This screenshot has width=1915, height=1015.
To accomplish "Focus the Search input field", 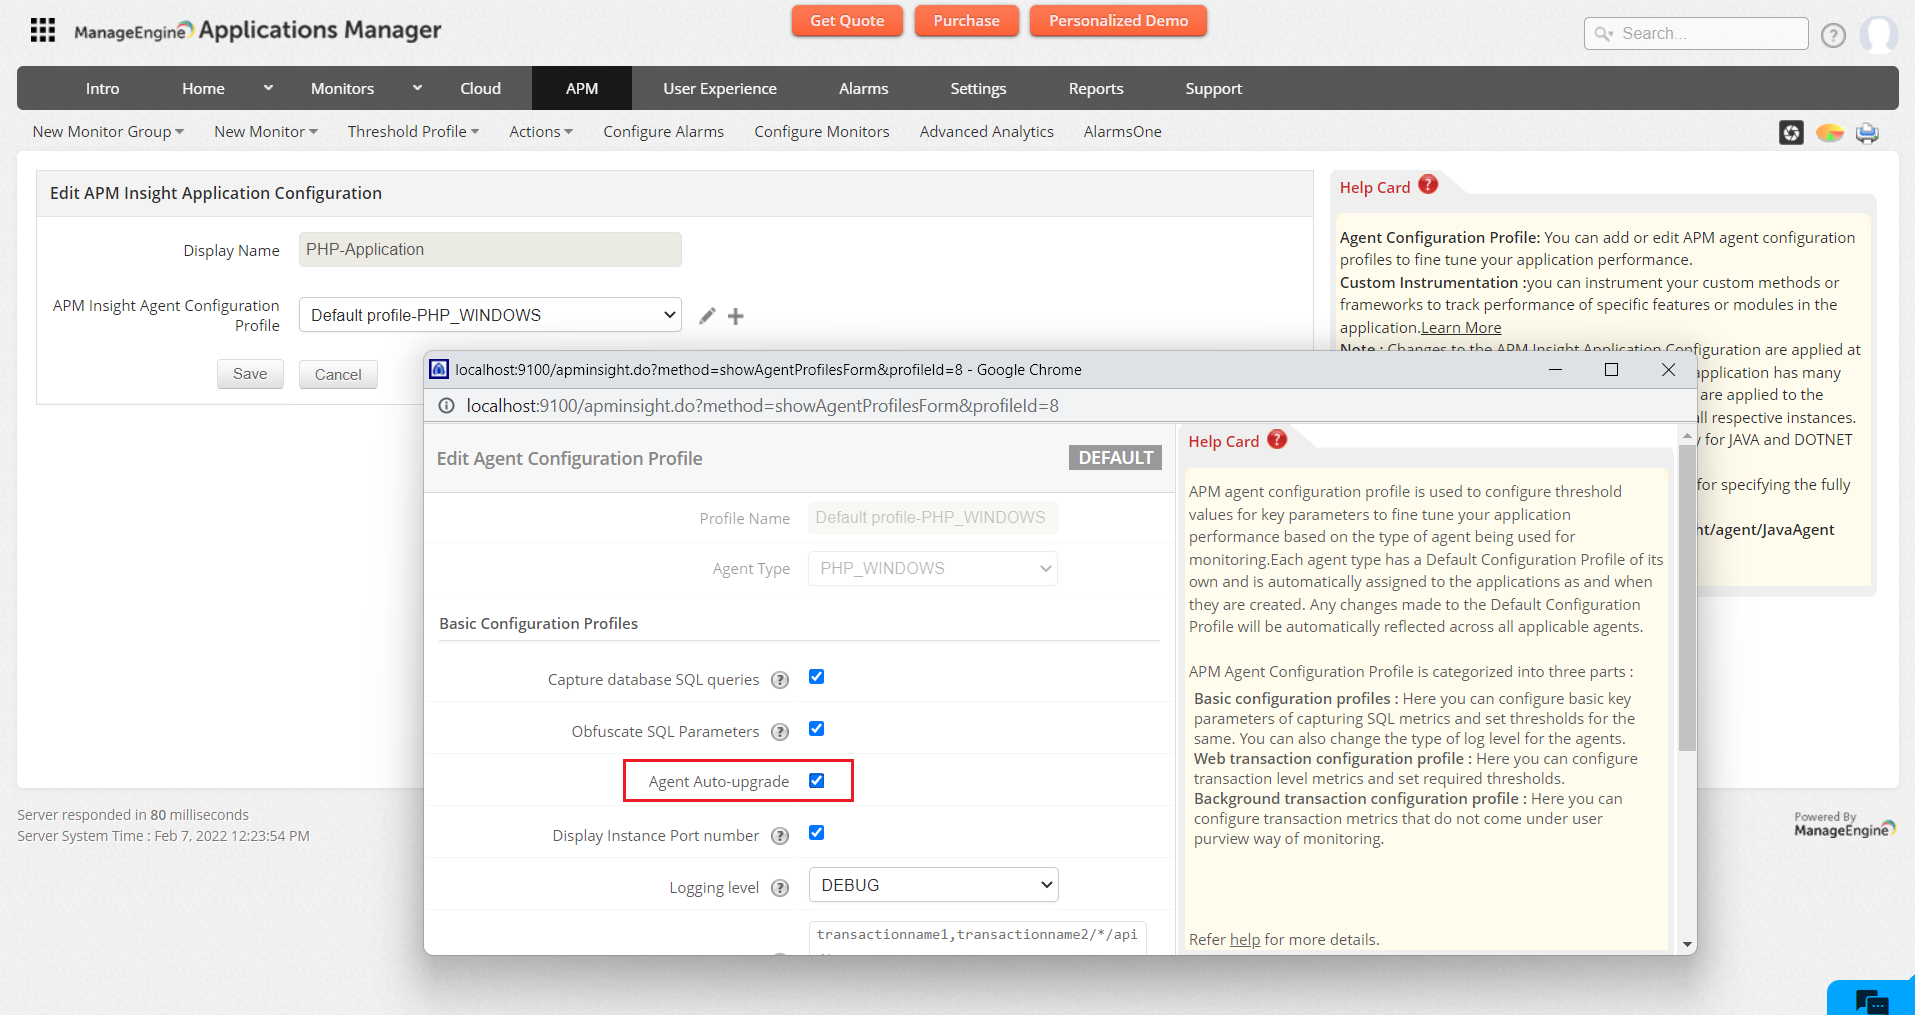I will coord(1696,34).
